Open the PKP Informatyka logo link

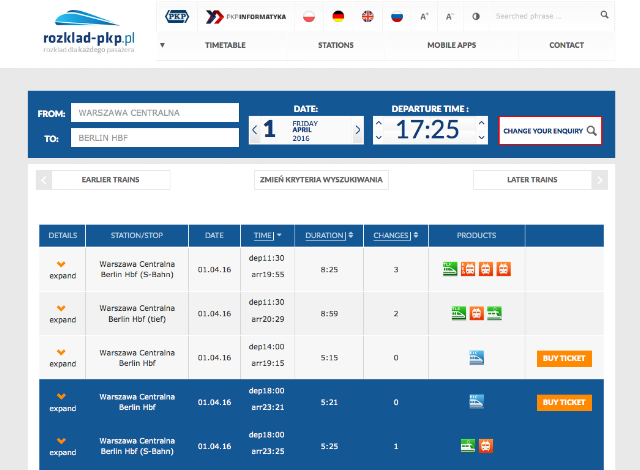pos(246,17)
